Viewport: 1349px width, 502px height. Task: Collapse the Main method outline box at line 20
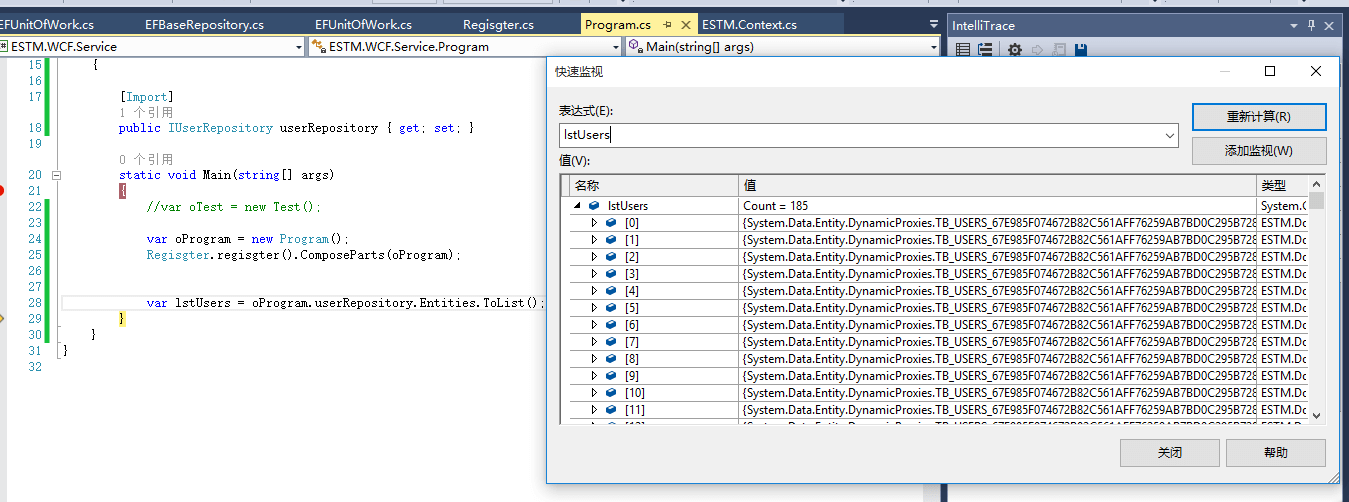coord(56,175)
